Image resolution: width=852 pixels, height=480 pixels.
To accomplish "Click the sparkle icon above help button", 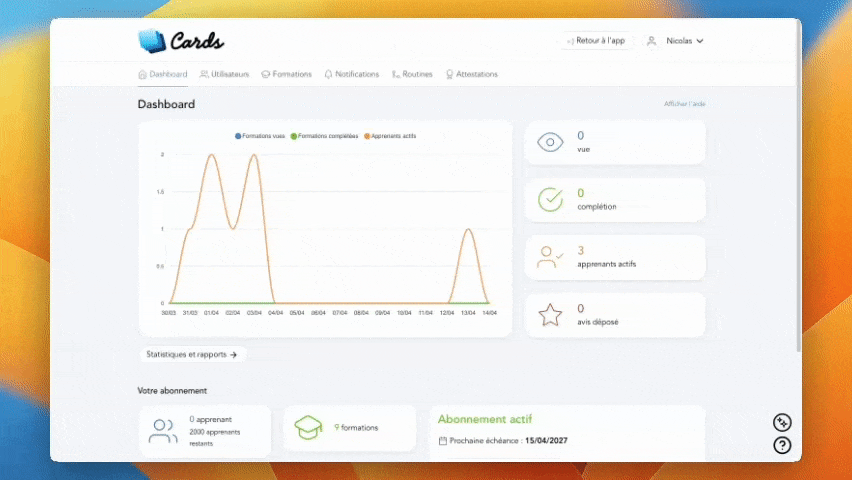I will (782, 423).
